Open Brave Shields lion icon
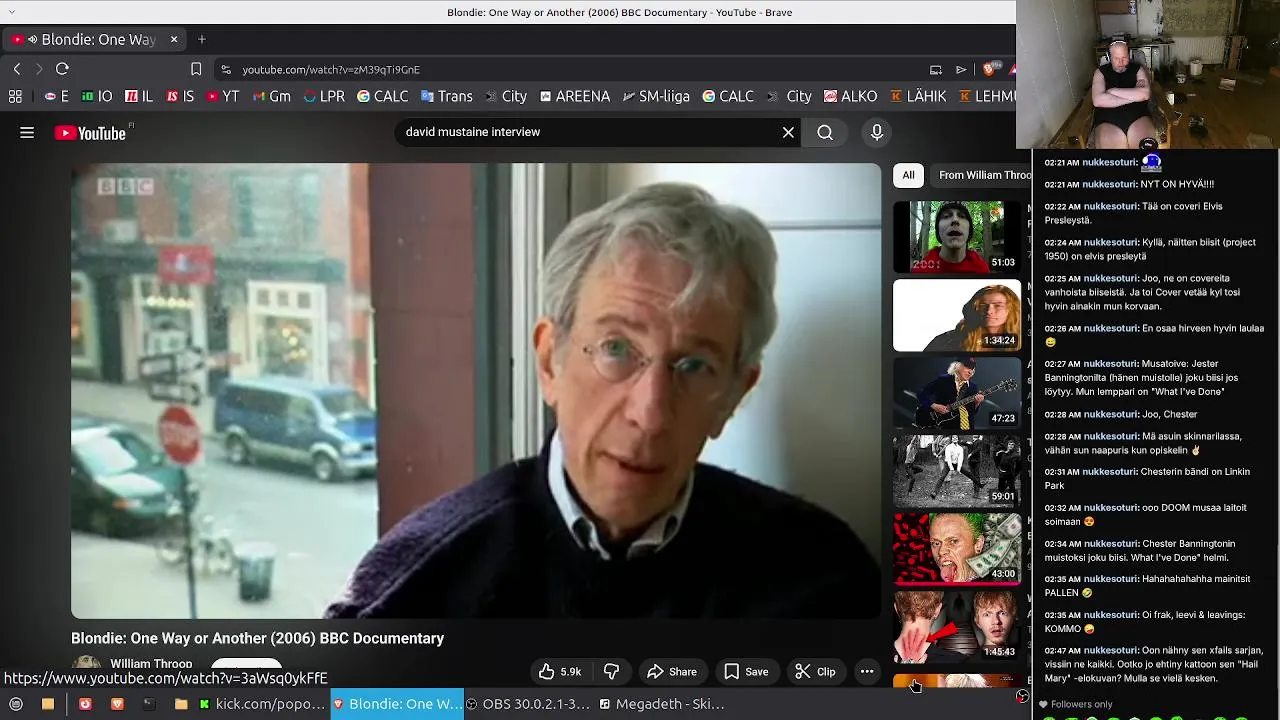 989,69
